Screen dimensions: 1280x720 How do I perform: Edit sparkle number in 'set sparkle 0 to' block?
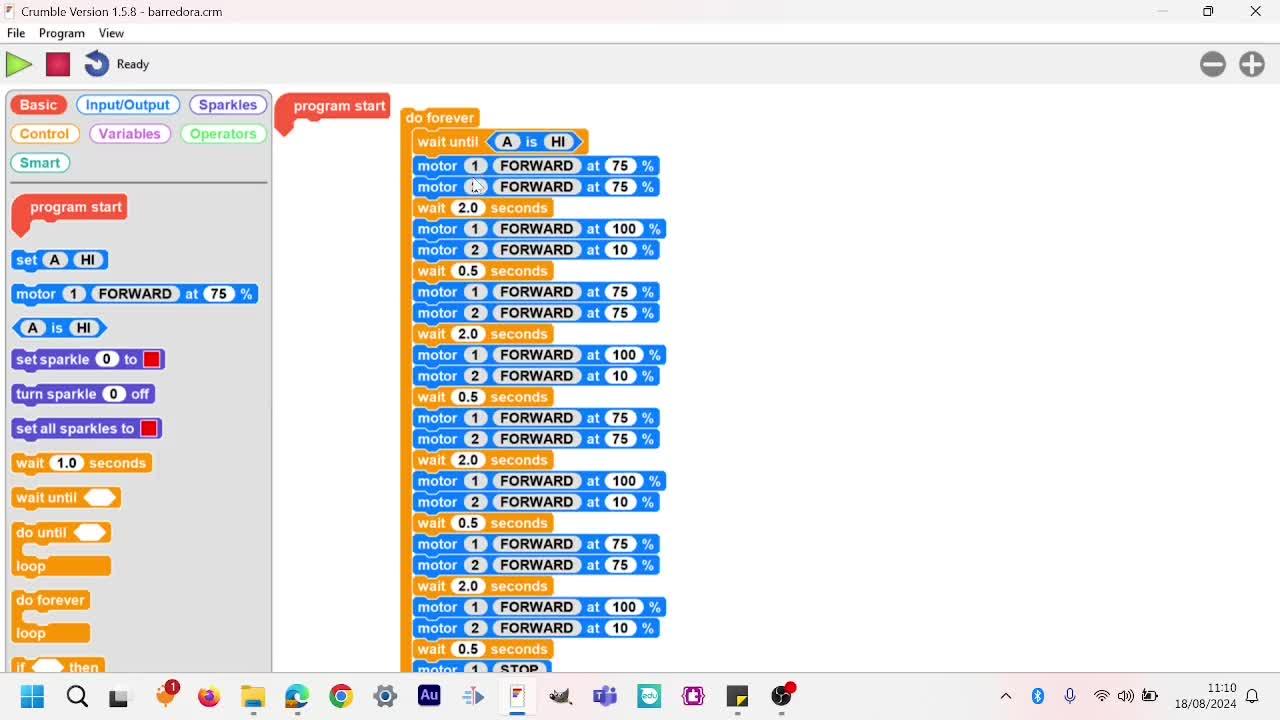click(107, 359)
